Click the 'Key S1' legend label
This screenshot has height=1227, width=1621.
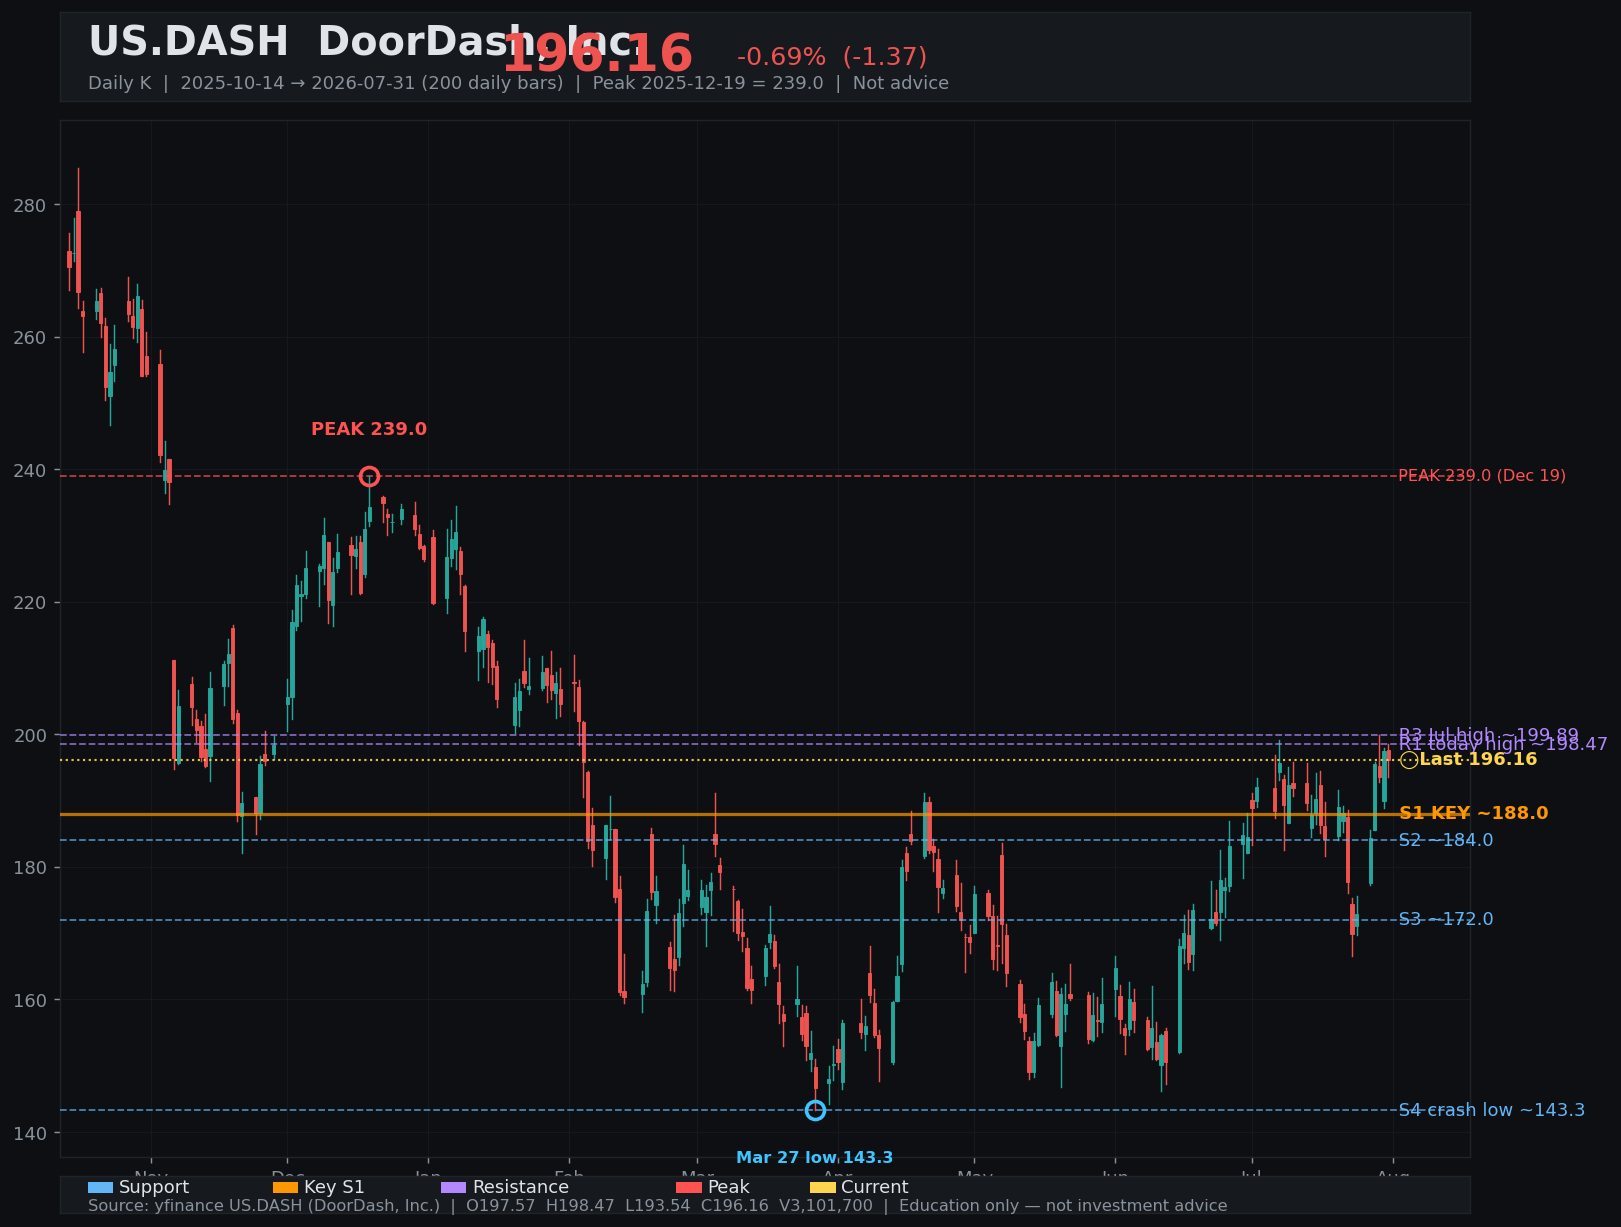[x=334, y=1187]
